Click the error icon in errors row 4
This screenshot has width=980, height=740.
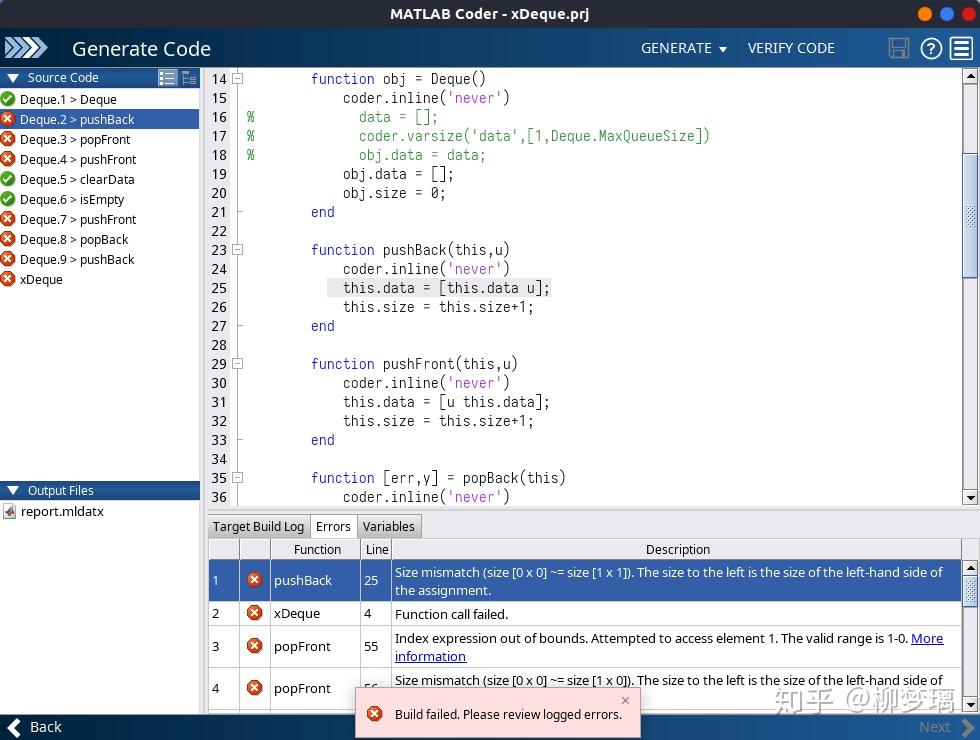pos(254,688)
